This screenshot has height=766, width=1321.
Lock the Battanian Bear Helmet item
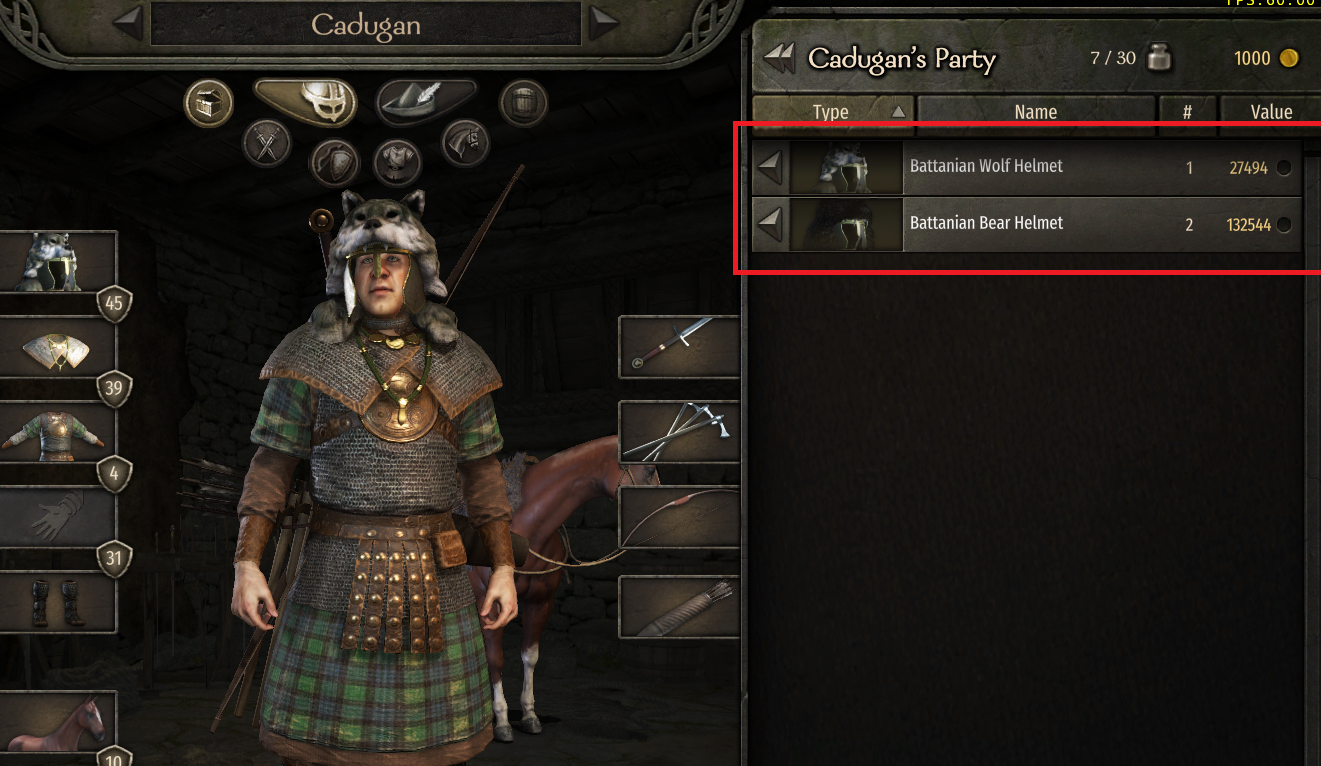(x=1284, y=224)
